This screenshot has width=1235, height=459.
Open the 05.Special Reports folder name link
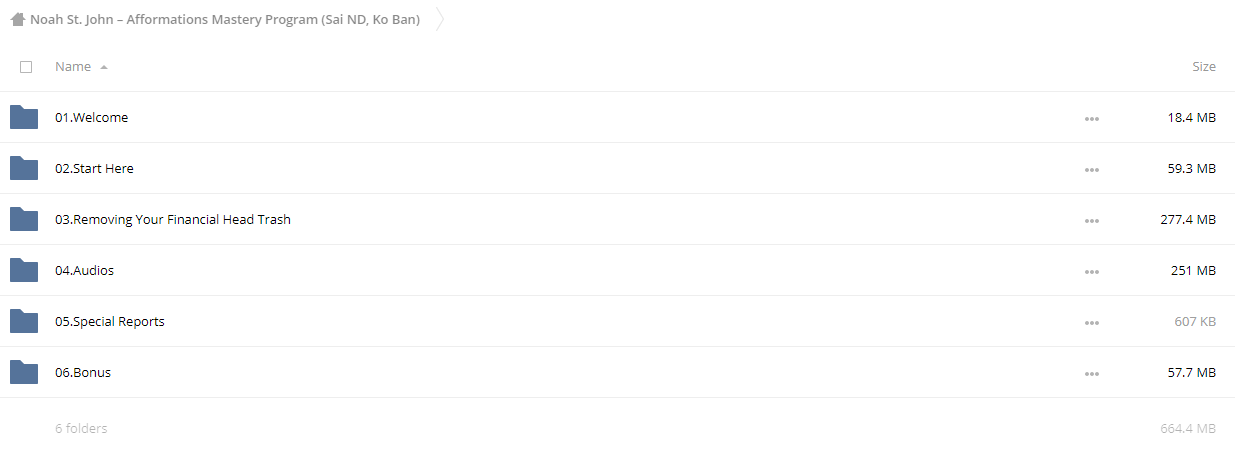(110, 321)
